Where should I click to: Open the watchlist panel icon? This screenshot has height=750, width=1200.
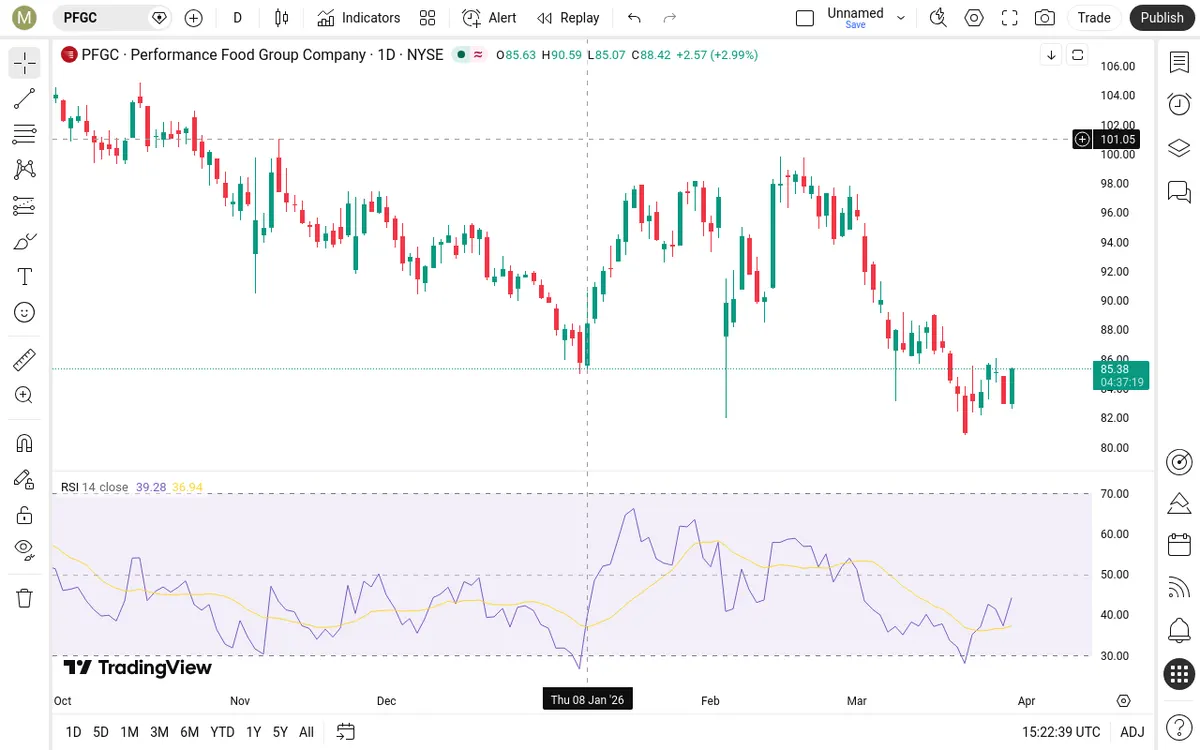1179,62
